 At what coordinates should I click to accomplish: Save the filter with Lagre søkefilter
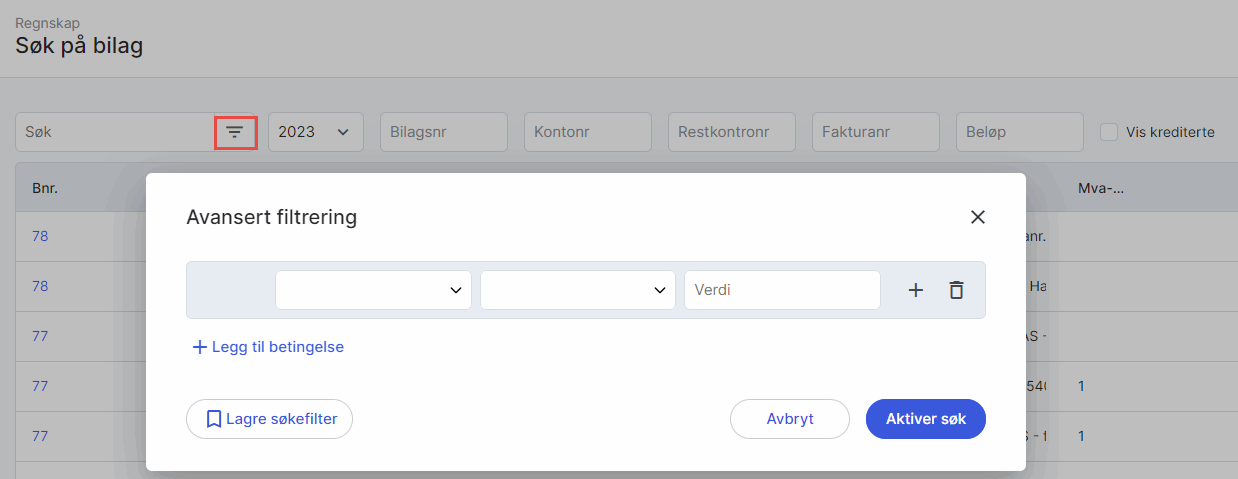(269, 419)
